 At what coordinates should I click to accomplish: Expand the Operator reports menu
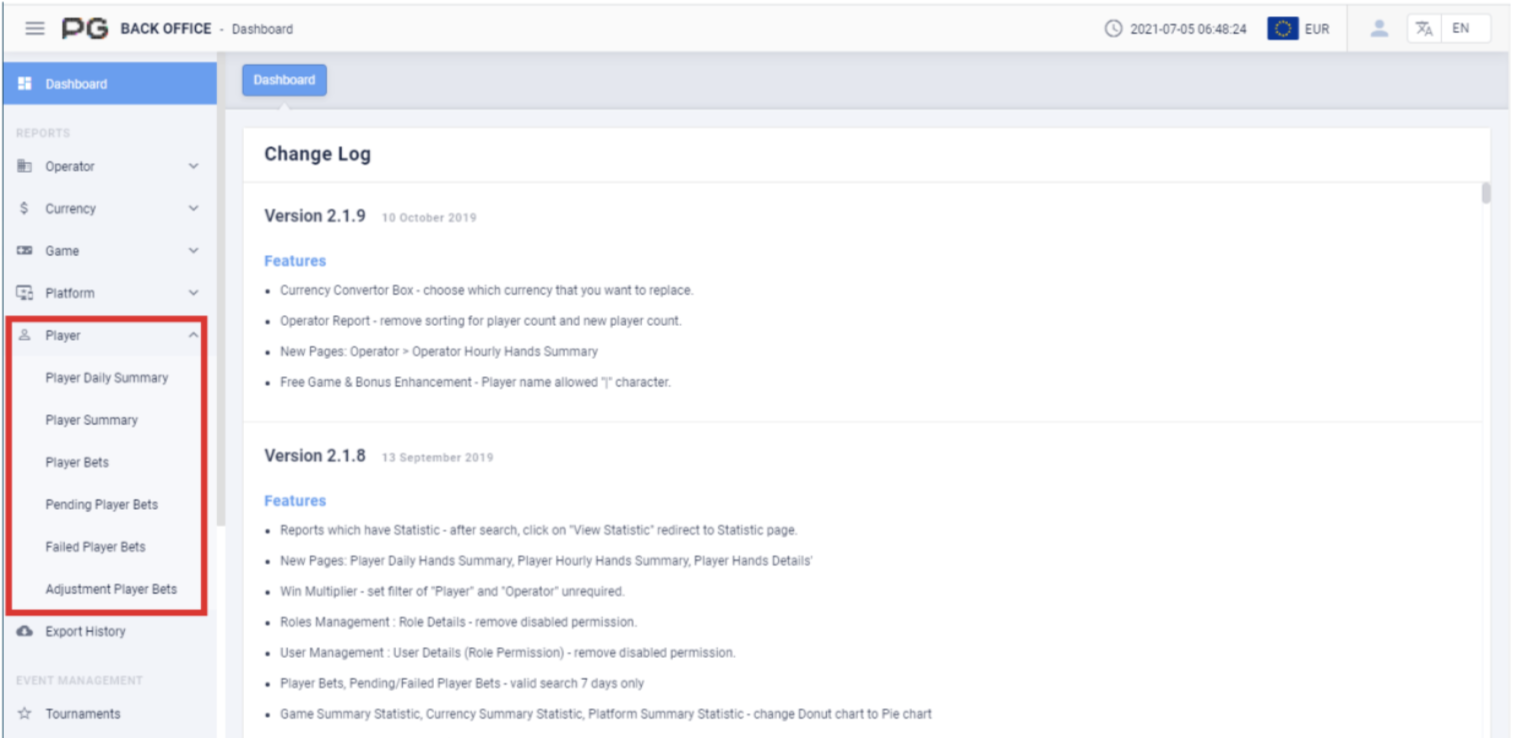pos(108,167)
